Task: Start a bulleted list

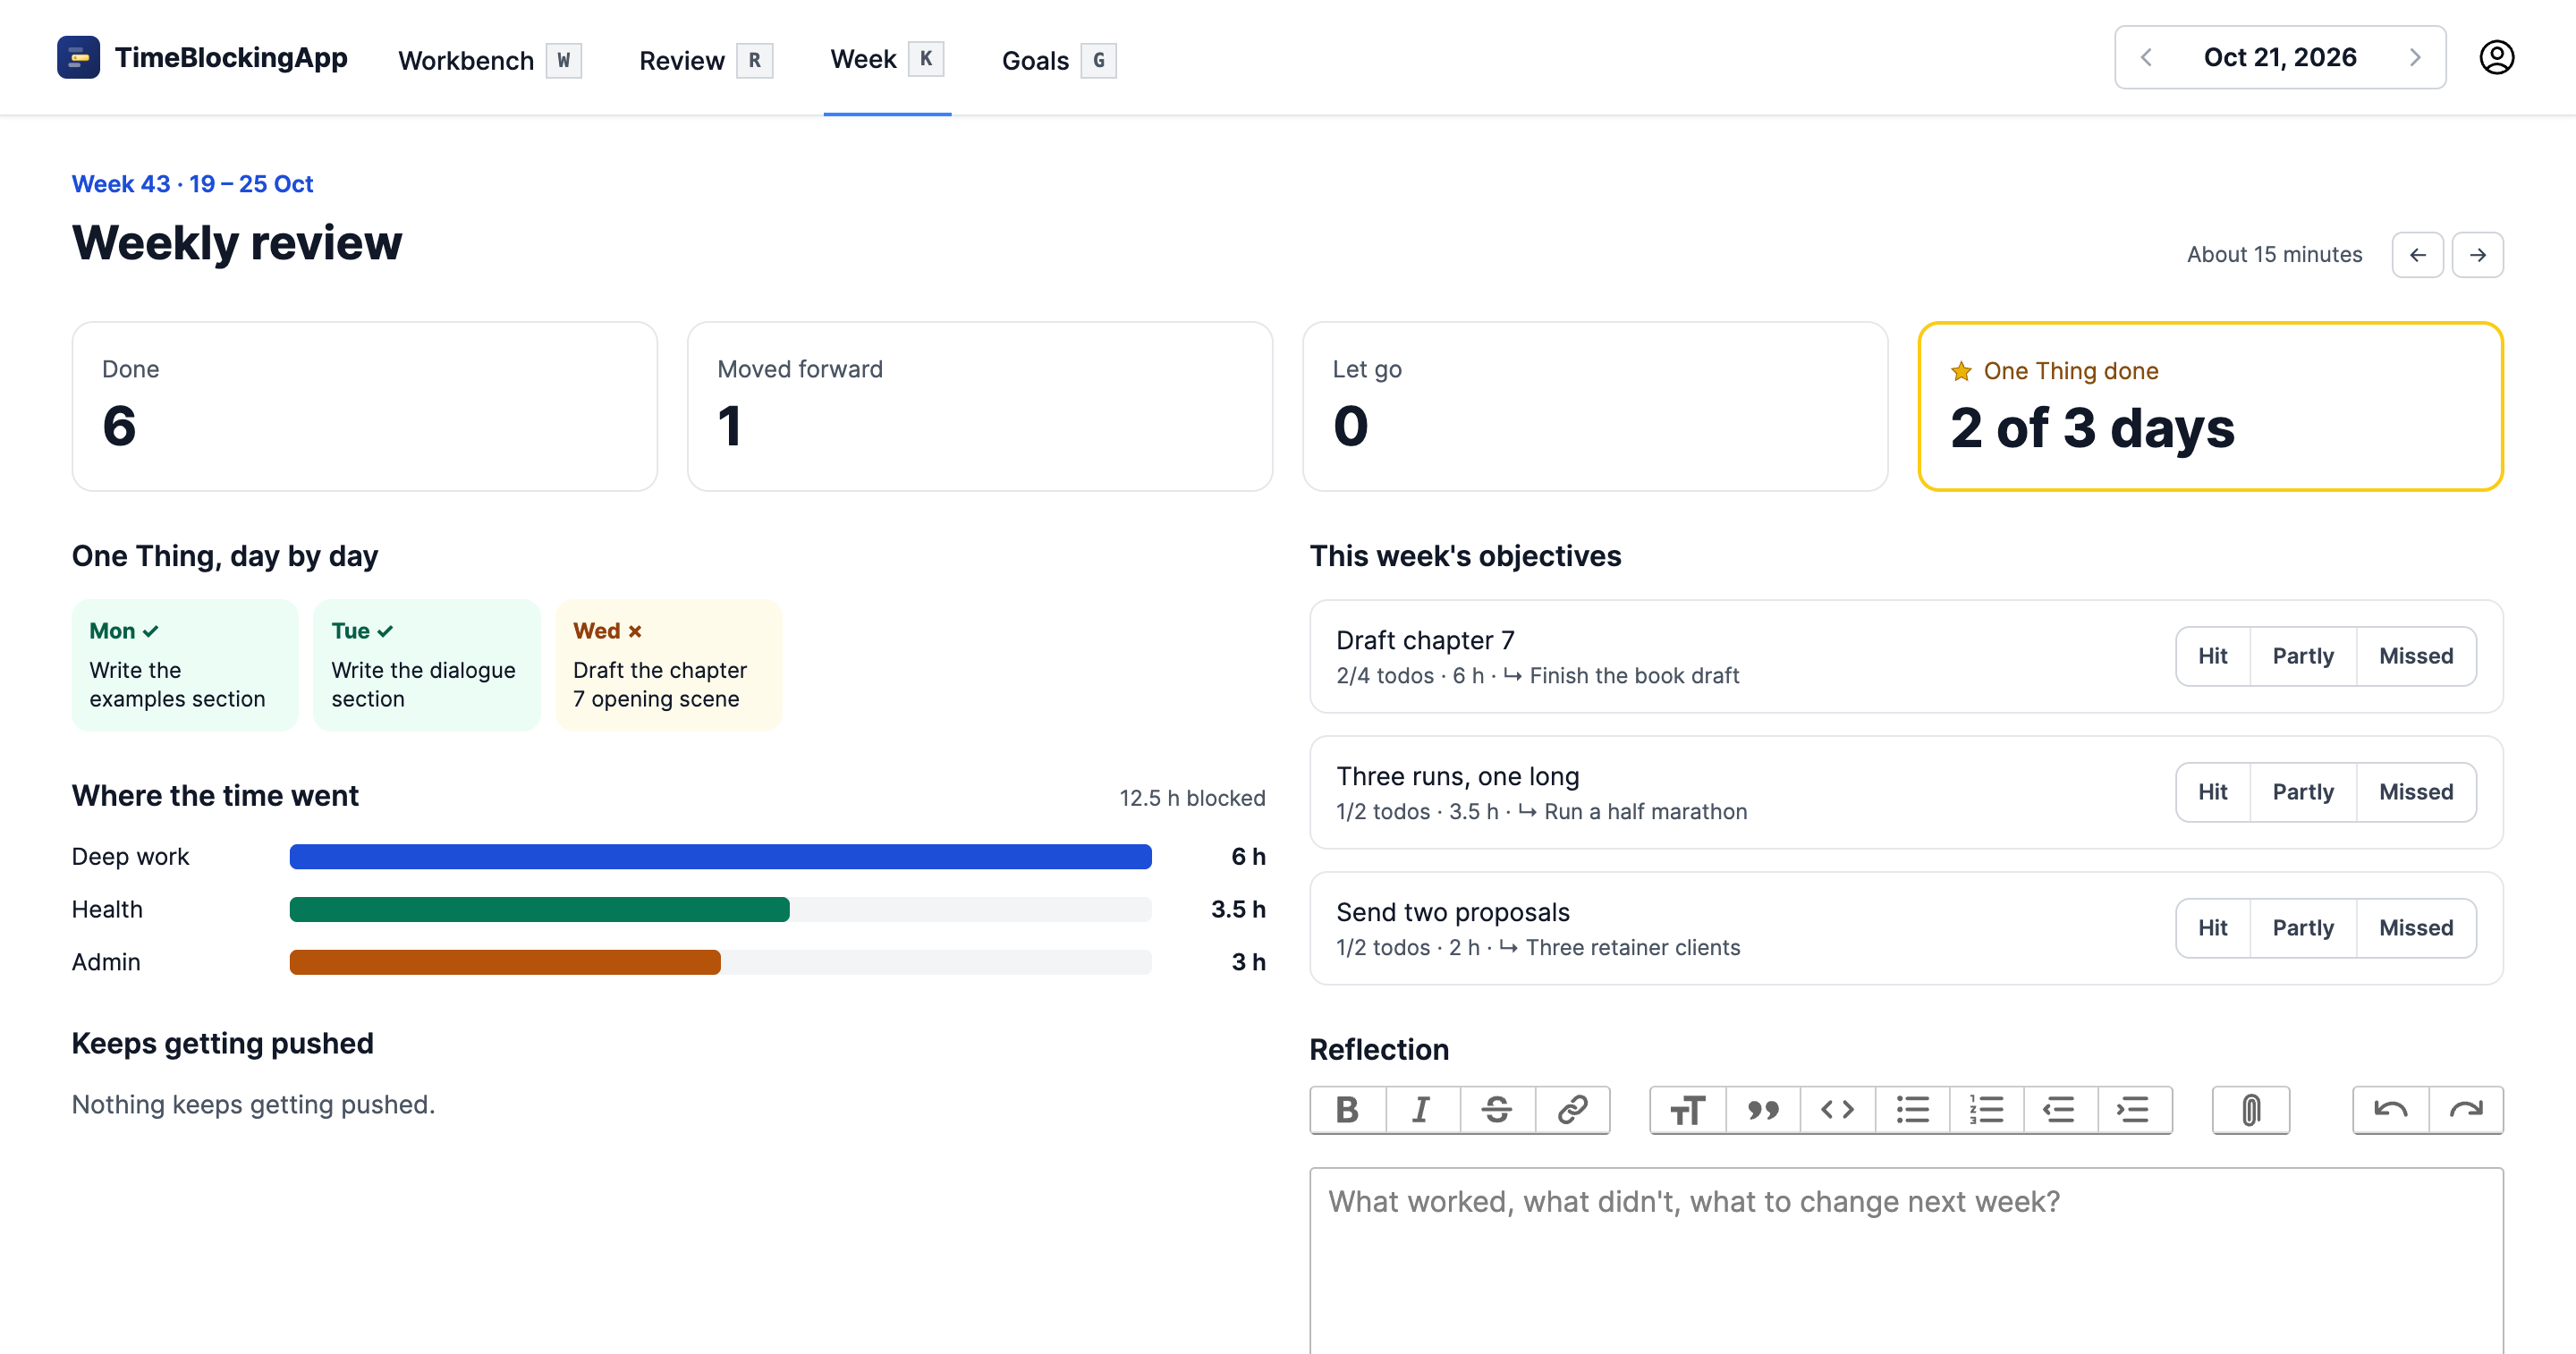Action: click(x=1912, y=1110)
